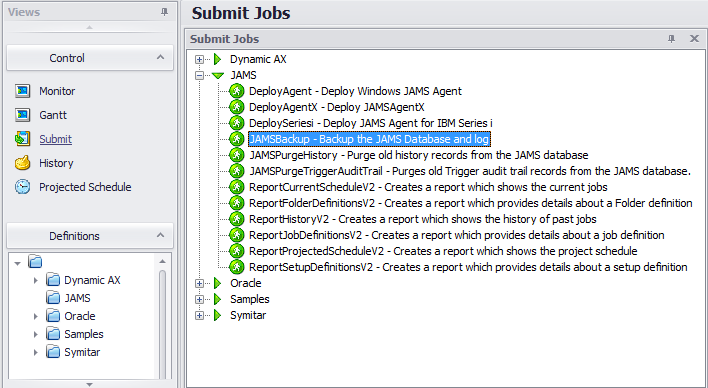This screenshot has height=388, width=708.
Task: Click the JAMSPurgeHistory green job icon
Action: (x=237, y=155)
